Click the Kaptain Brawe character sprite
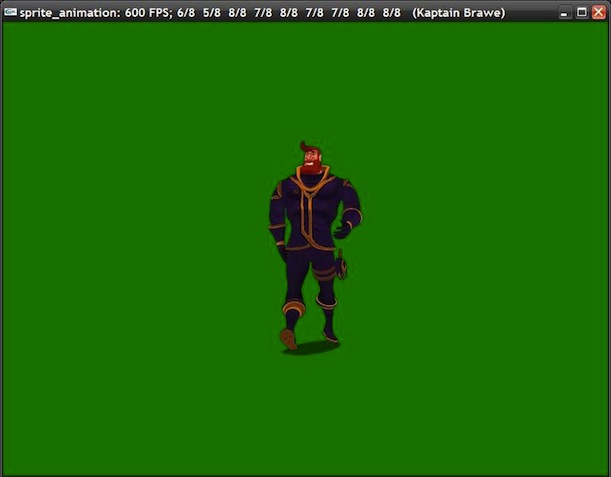This screenshot has width=611, height=477. (x=315, y=248)
